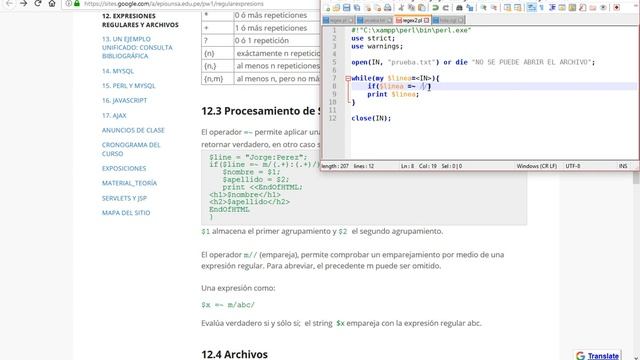Start macro recording with red record icon
Image resolution: width=640 pixels, height=360 pixels.
(616, 8)
